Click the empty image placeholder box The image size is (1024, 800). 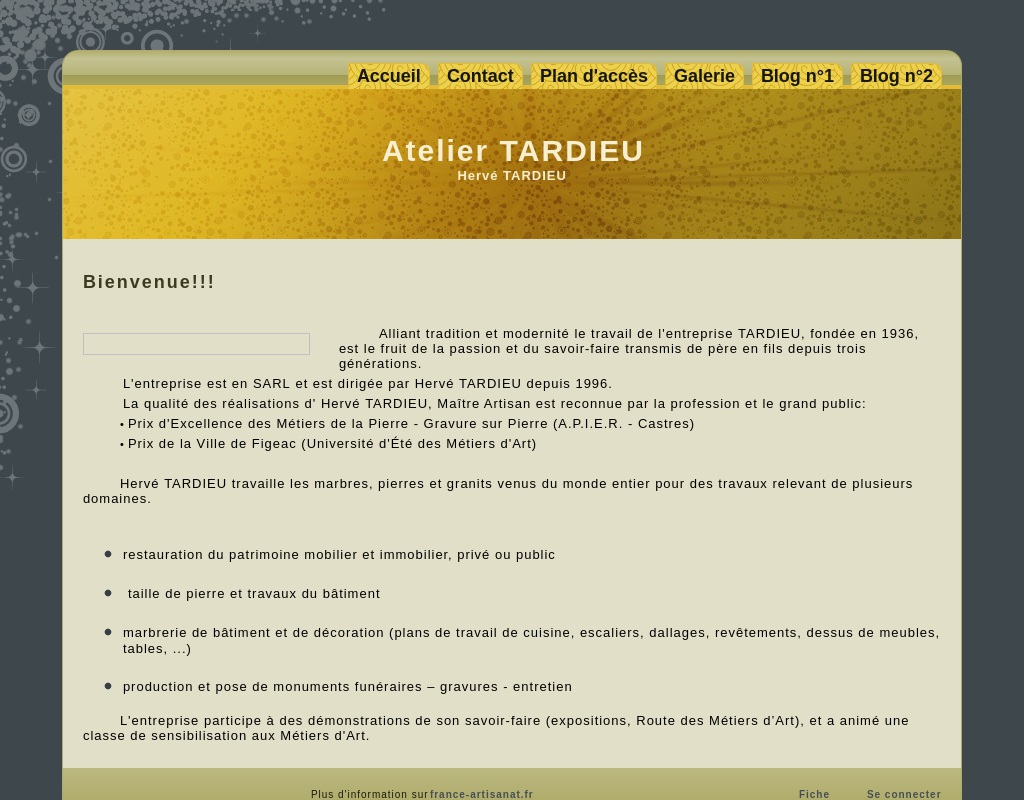[196, 344]
